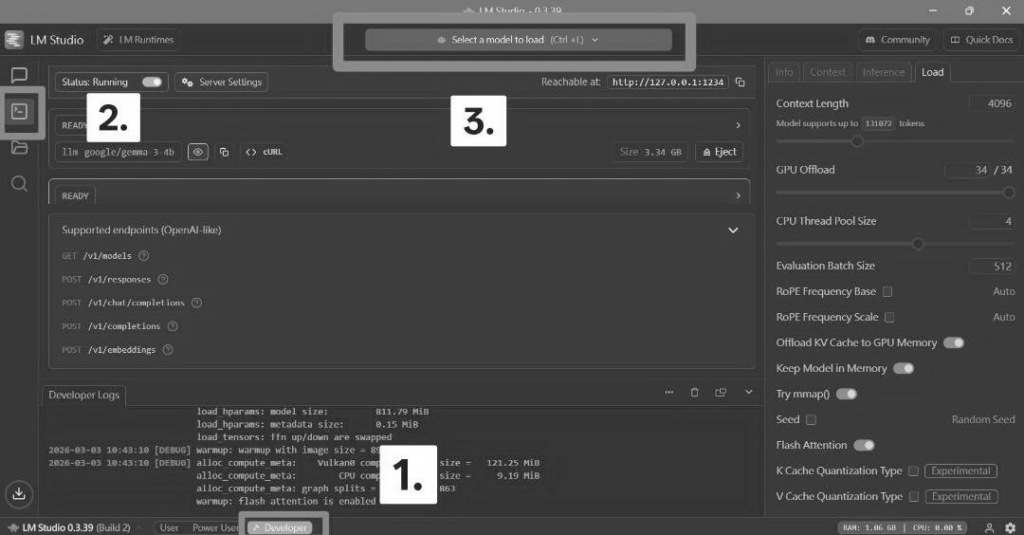
Task: Collapse the Developer Logs panel
Action: pos(748,392)
